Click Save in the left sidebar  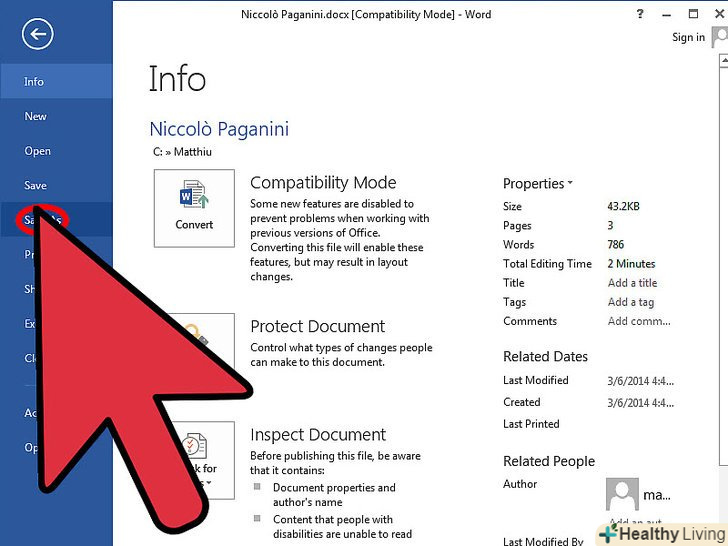(56, 185)
